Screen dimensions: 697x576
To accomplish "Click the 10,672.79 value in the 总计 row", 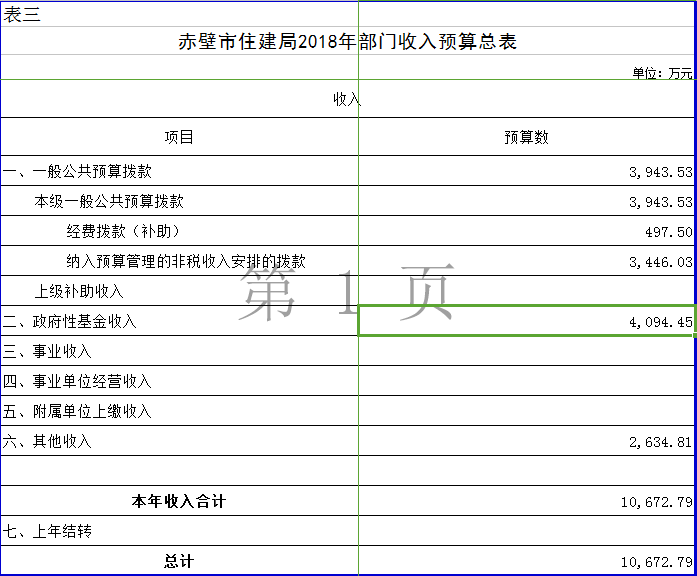I will tap(657, 562).
